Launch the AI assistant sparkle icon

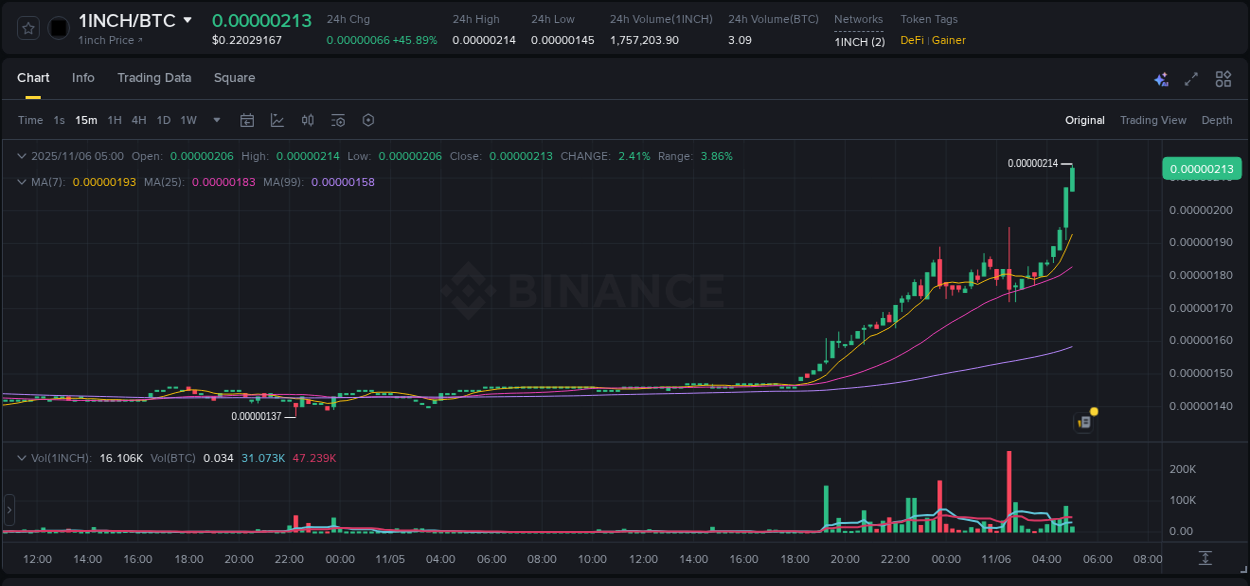pos(1161,78)
